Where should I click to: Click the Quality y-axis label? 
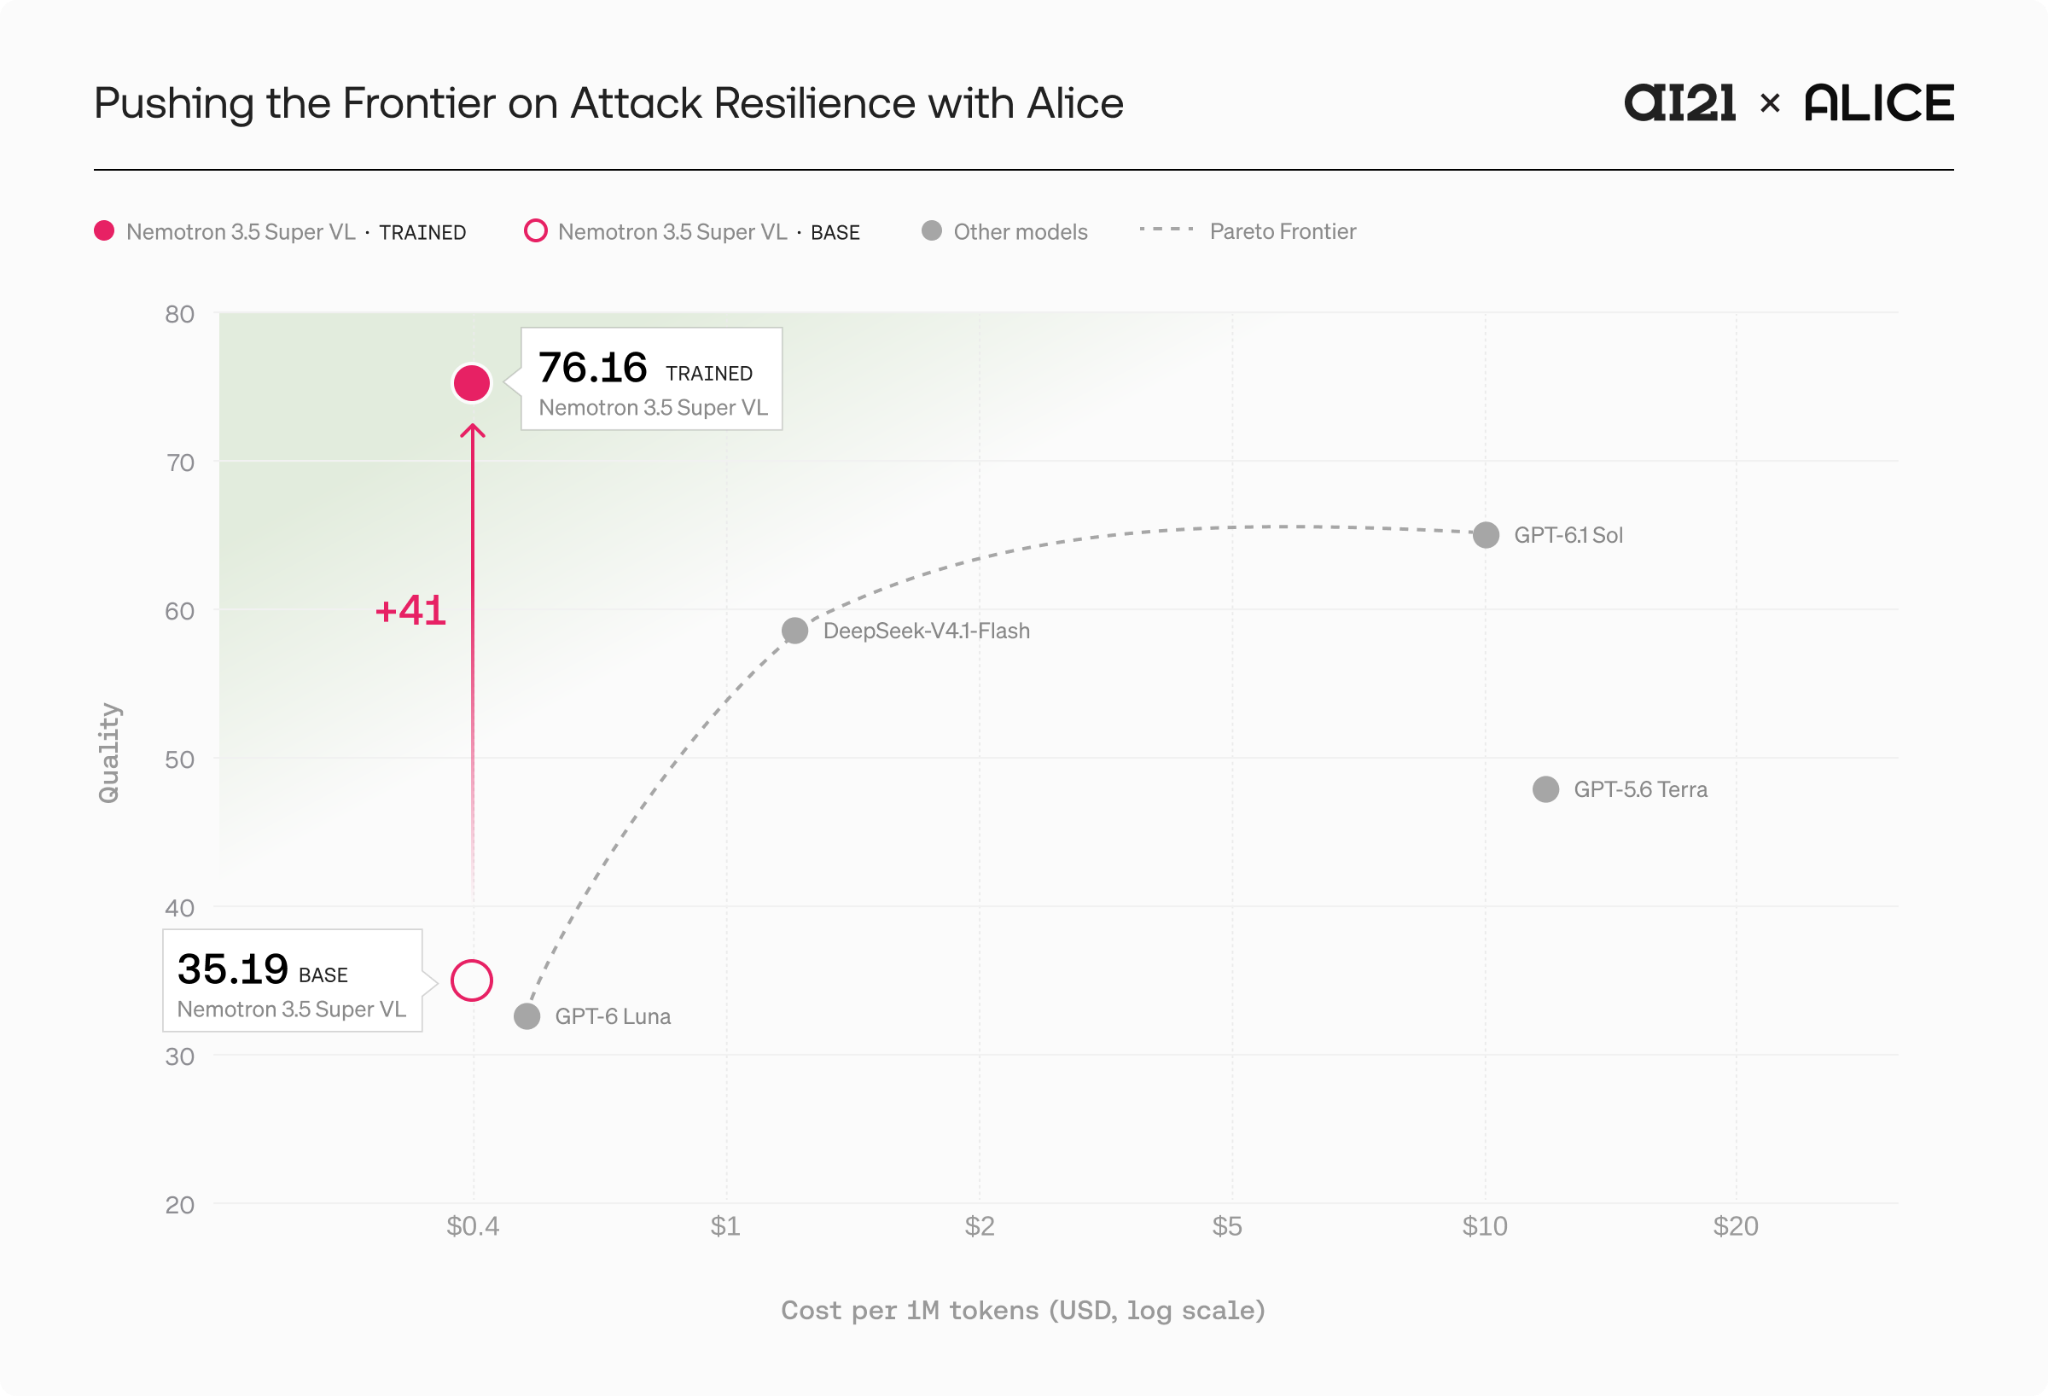[x=108, y=752]
